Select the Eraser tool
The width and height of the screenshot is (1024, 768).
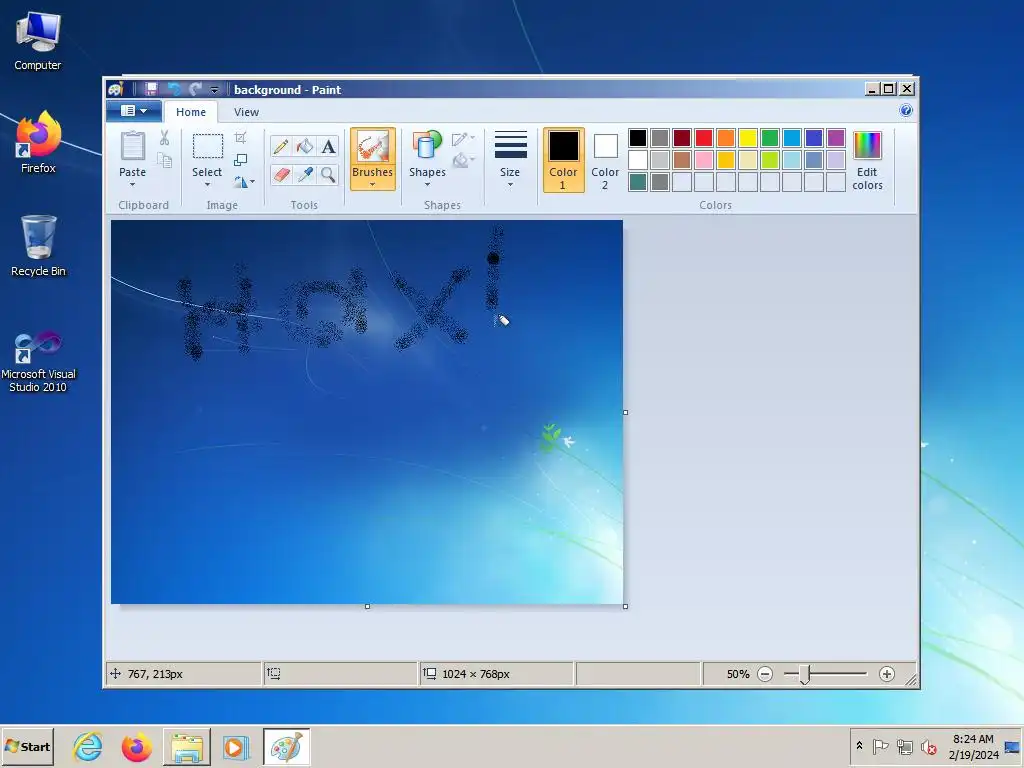[x=281, y=174]
